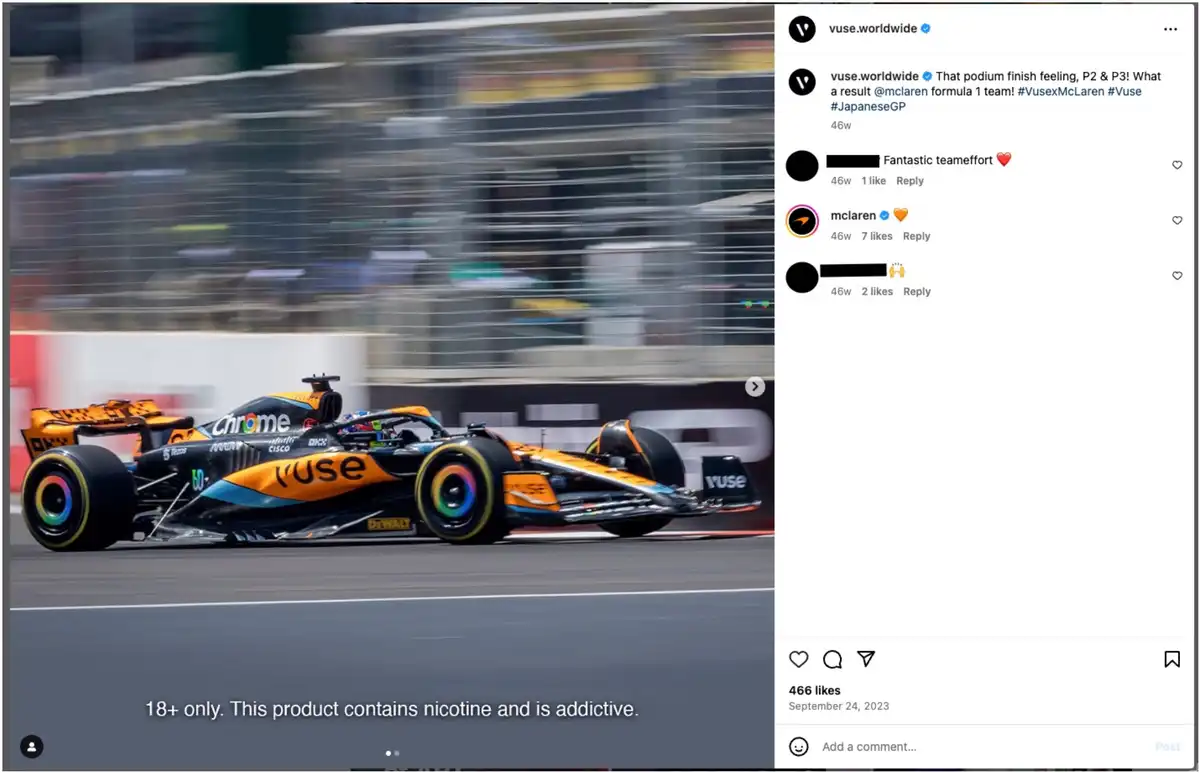Viewport: 1200px width, 773px height.
Task: Open the comment speech bubble icon
Action: pyautogui.click(x=832, y=659)
